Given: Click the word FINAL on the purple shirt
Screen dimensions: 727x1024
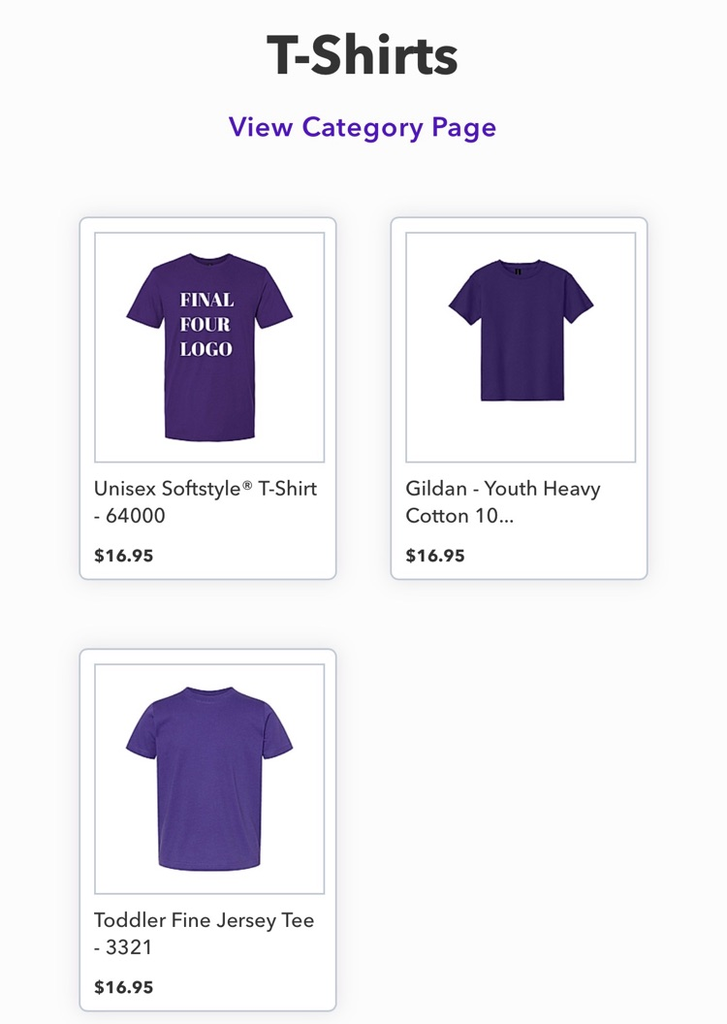Looking at the screenshot, I should tap(207, 299).
